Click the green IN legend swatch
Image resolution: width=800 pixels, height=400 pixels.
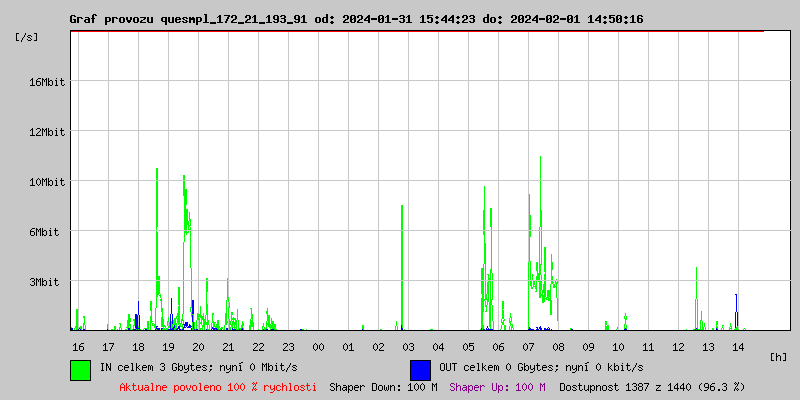(80, 369)
